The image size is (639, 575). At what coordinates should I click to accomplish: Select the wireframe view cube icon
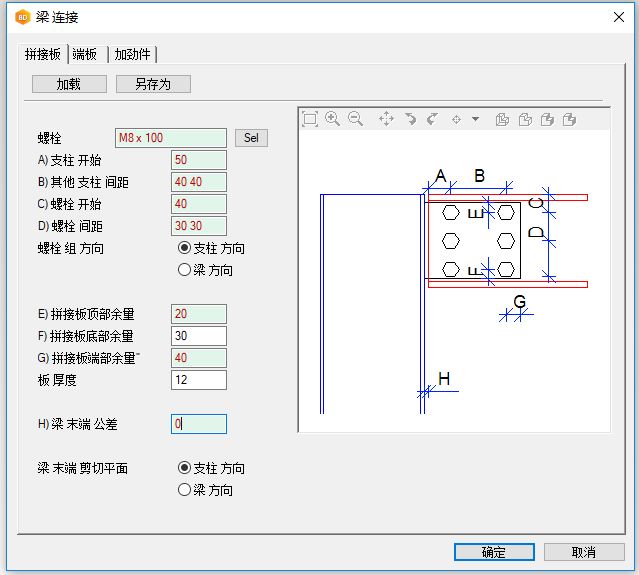point(502,119)
